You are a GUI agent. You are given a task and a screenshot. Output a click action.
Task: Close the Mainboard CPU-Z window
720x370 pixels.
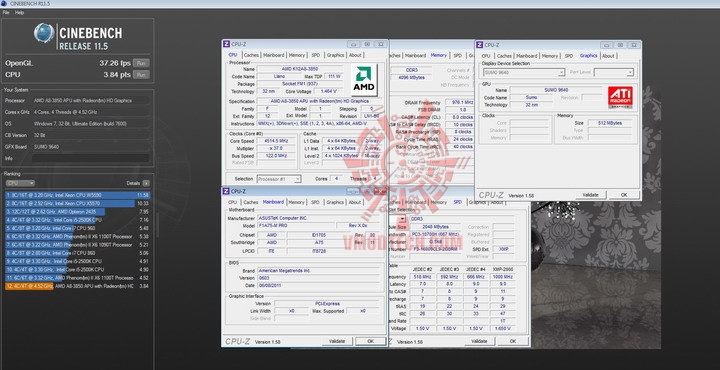tap(380, 191)
